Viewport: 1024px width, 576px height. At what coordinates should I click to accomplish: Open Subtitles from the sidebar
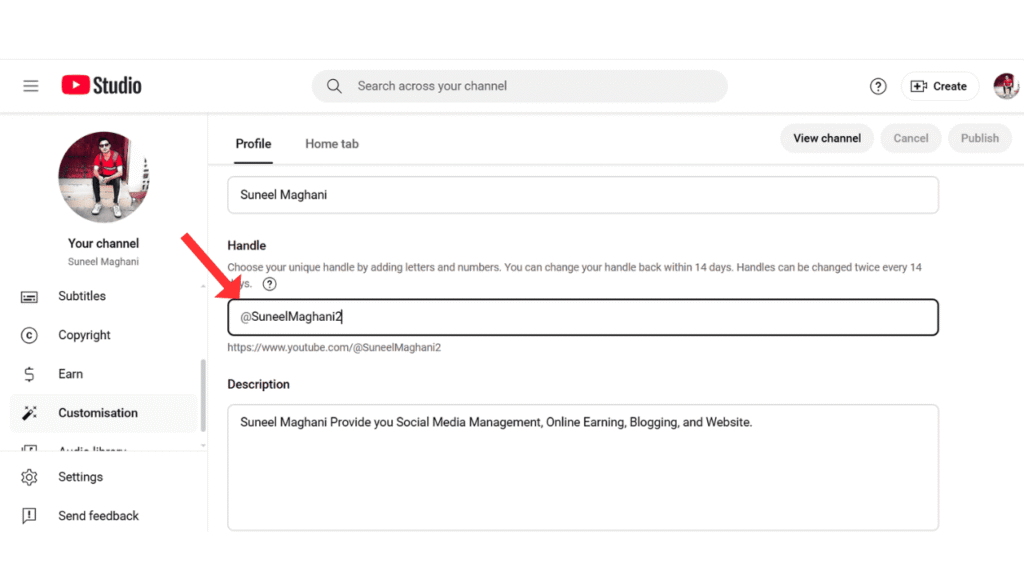pyautogui.click(x=81, y=296)
